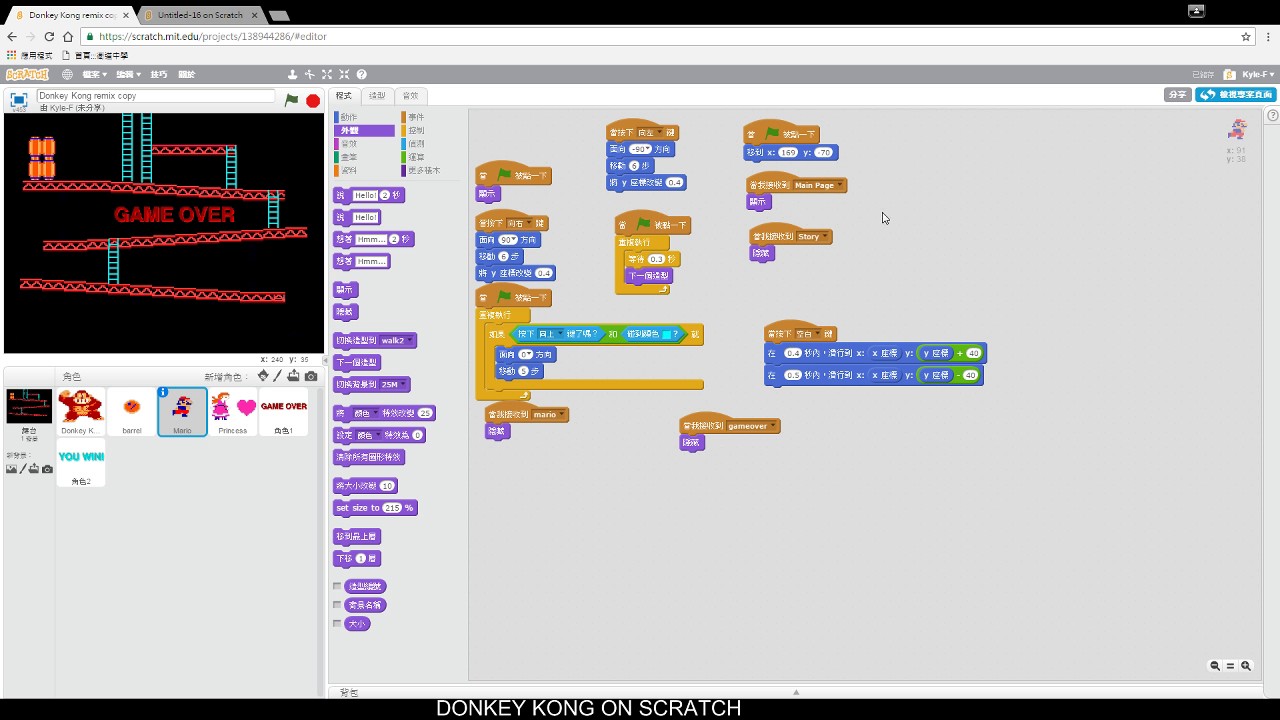1280x720 pixels.
Task: Switch to the Costumes tab
Action: coord(377,96)
